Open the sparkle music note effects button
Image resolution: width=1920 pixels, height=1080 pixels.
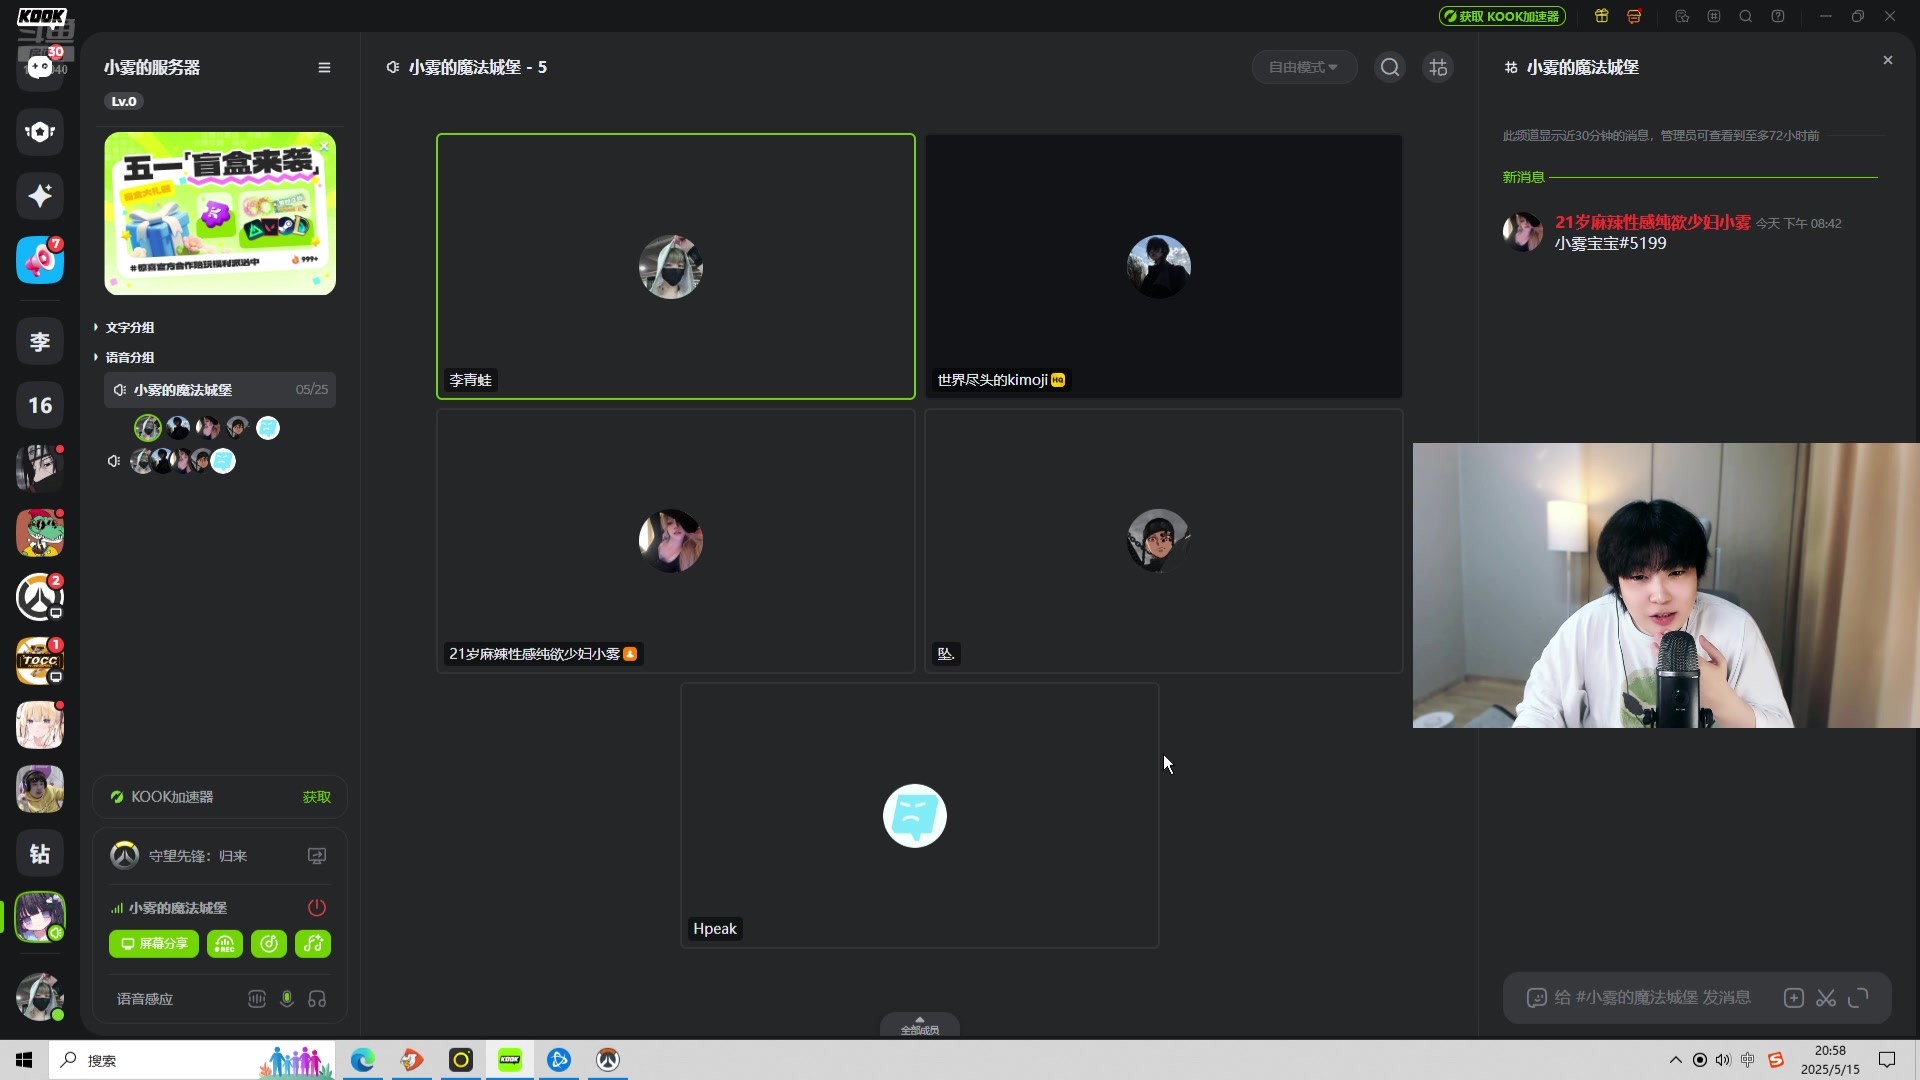coord(313,944)
